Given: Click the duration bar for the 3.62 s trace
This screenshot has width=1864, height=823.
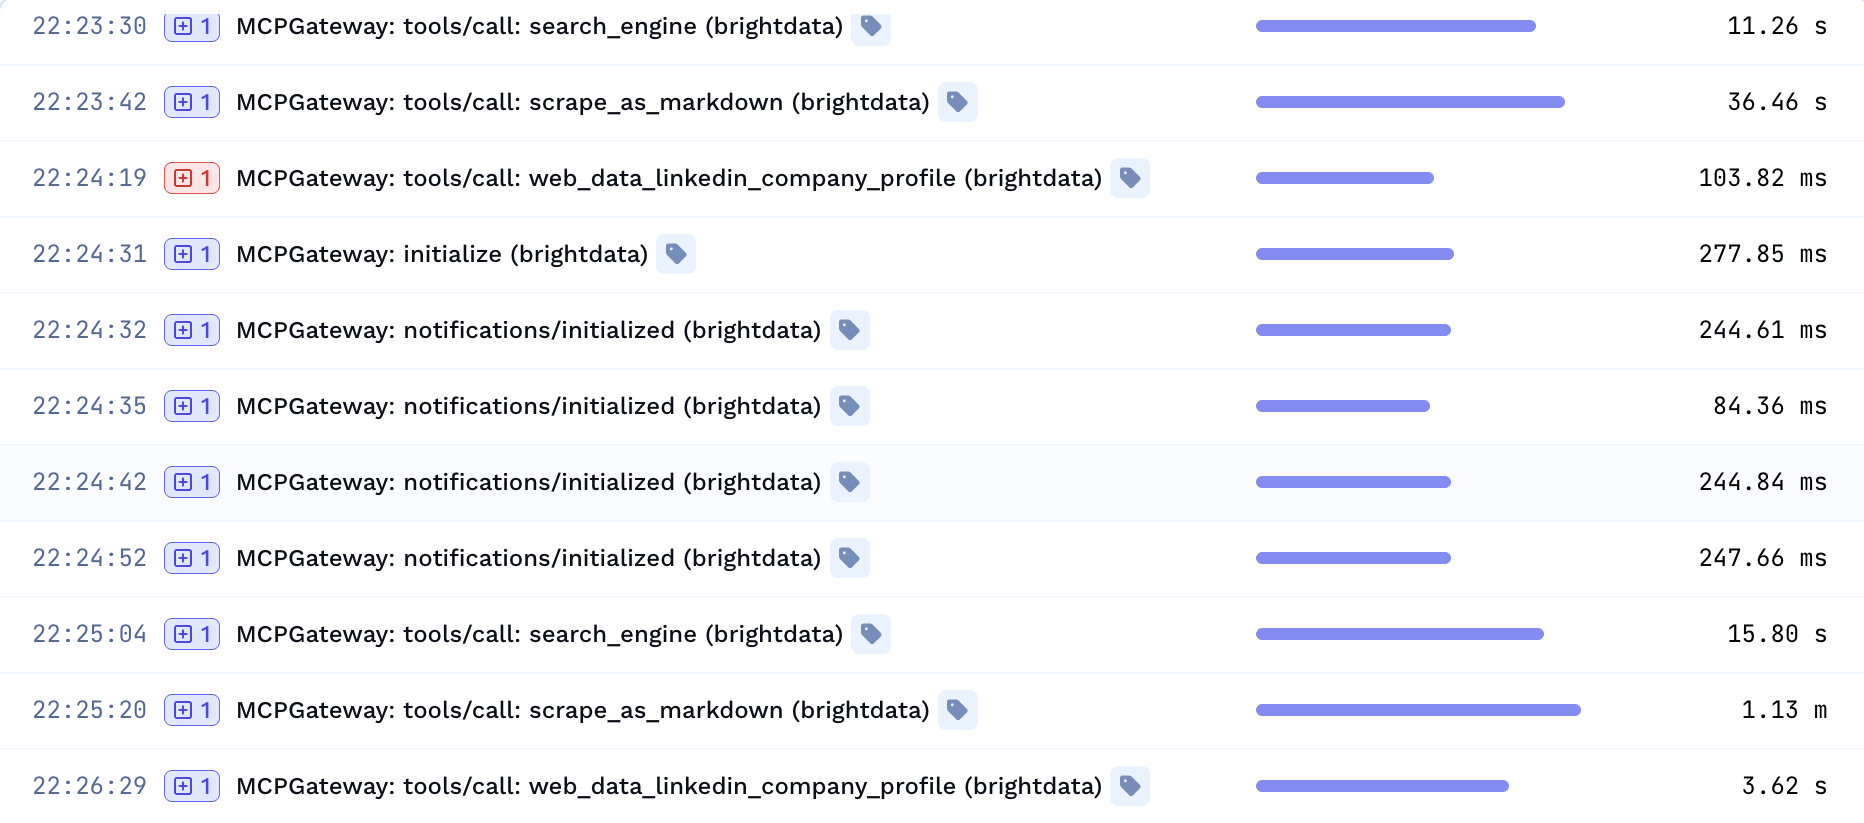Looking at the screenshot, I should pos(1382,786).
